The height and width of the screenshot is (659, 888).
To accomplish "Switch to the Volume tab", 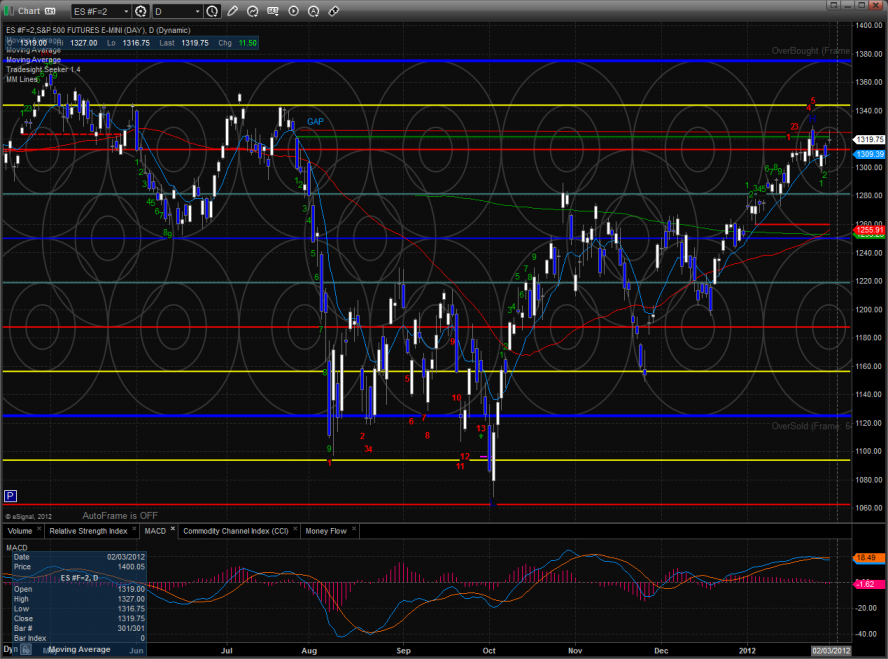I will click(20, 531).
